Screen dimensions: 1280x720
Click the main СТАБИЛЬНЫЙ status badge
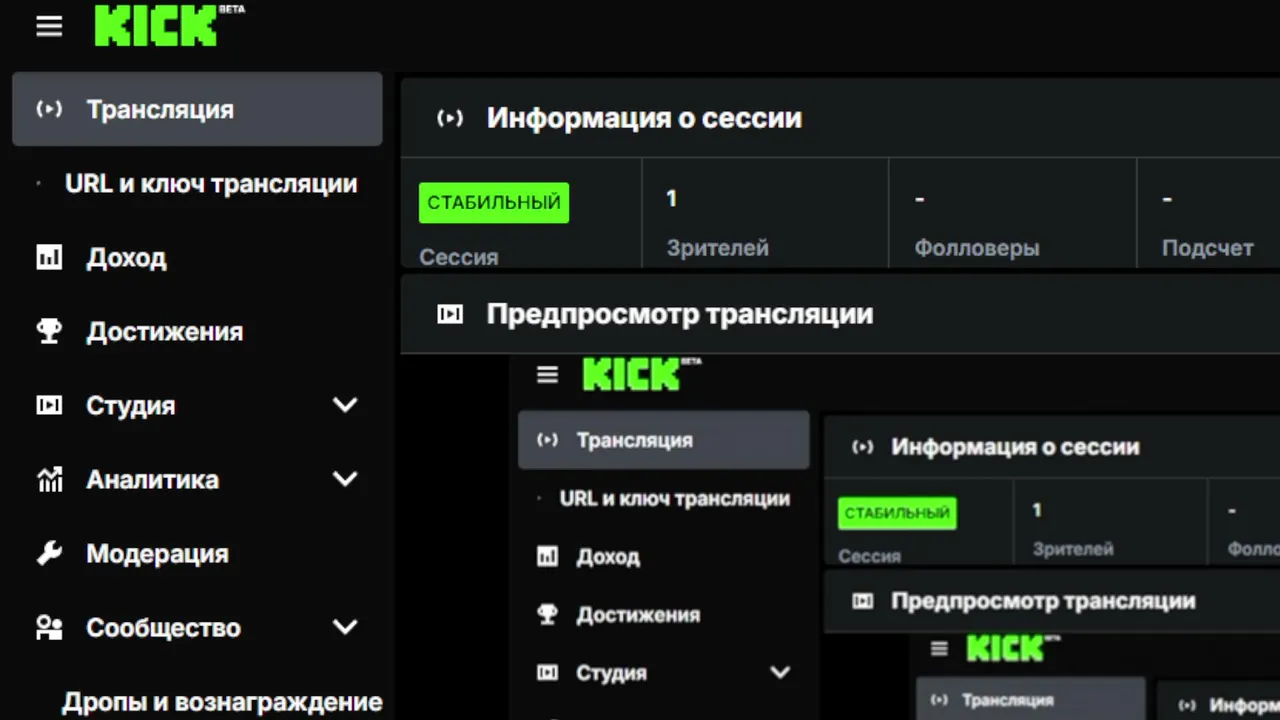point(494,203)
